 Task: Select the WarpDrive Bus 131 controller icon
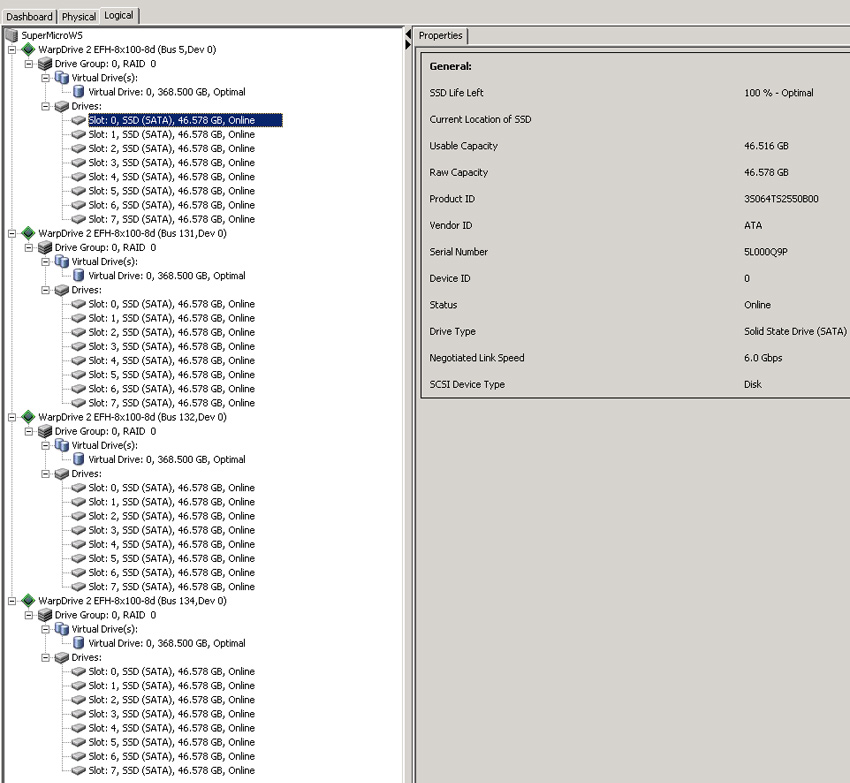click(28, 234)
